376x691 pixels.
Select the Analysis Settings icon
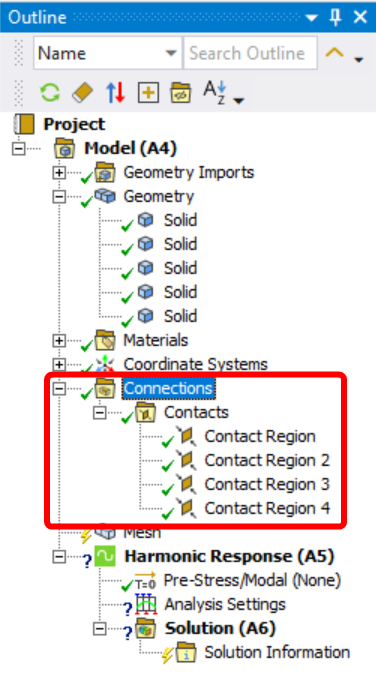pos(145,605)
